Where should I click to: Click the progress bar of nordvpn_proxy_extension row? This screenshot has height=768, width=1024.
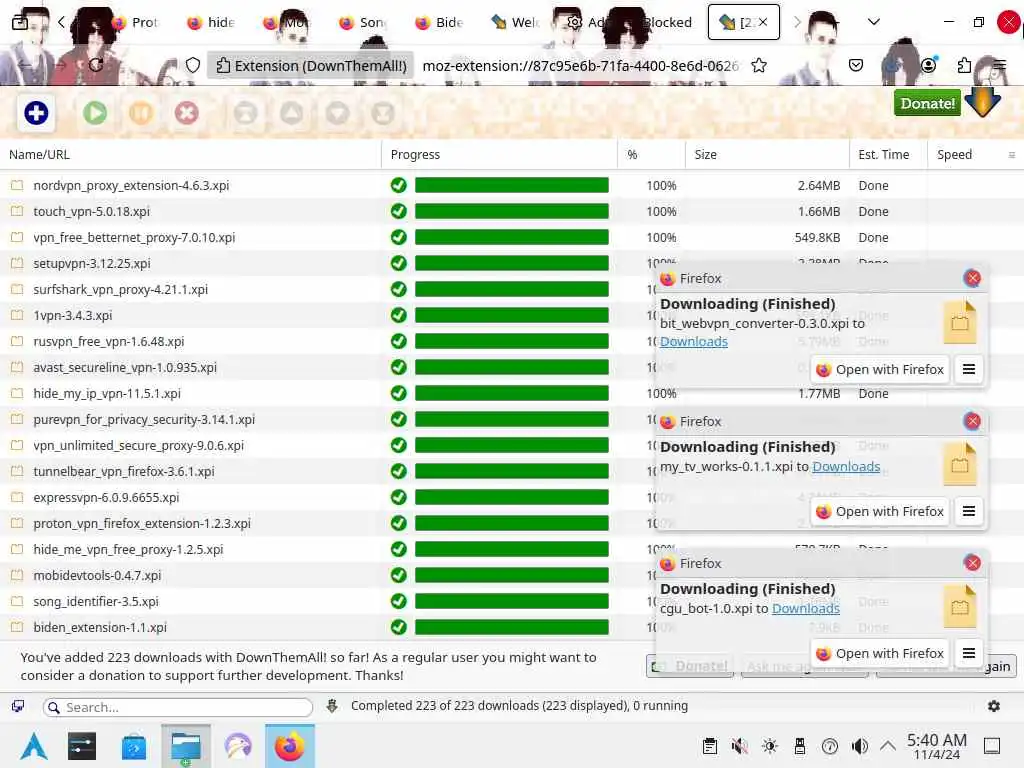[x=511, y=185]
